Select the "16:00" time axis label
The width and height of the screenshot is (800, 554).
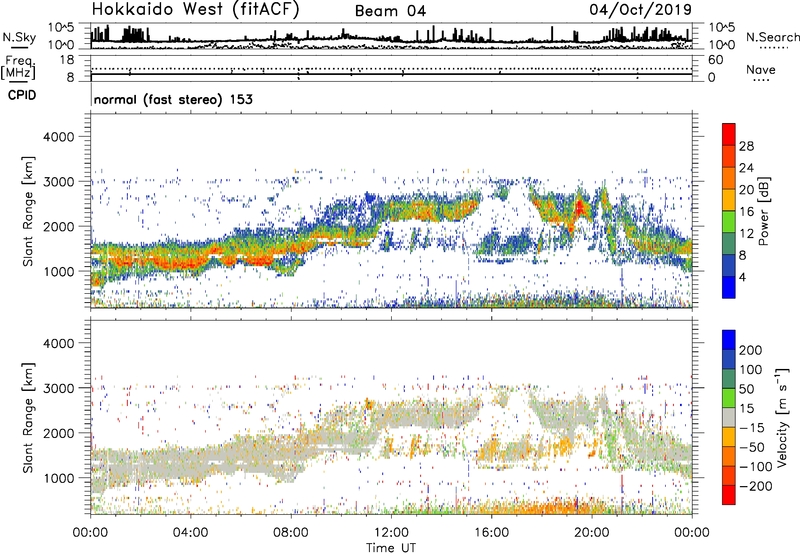(x=491, y=533)
